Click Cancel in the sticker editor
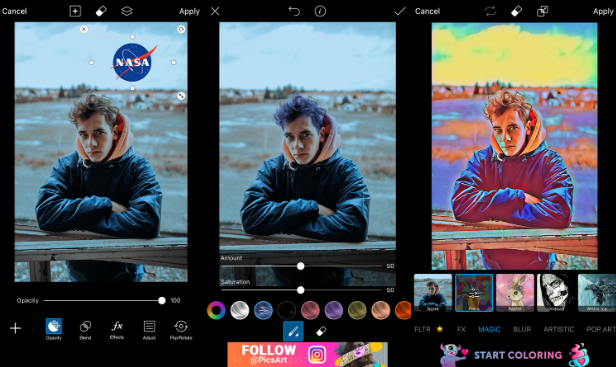 pos(15,11)
